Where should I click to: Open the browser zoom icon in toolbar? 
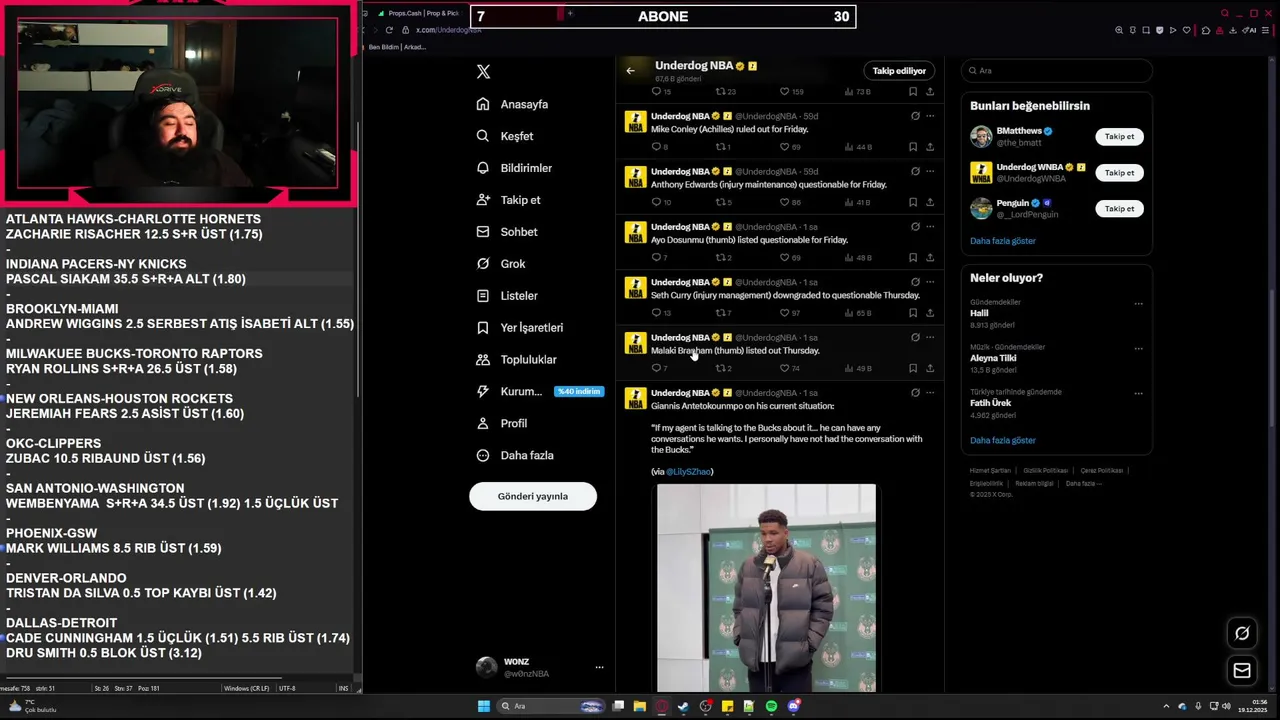(1118, 30)
